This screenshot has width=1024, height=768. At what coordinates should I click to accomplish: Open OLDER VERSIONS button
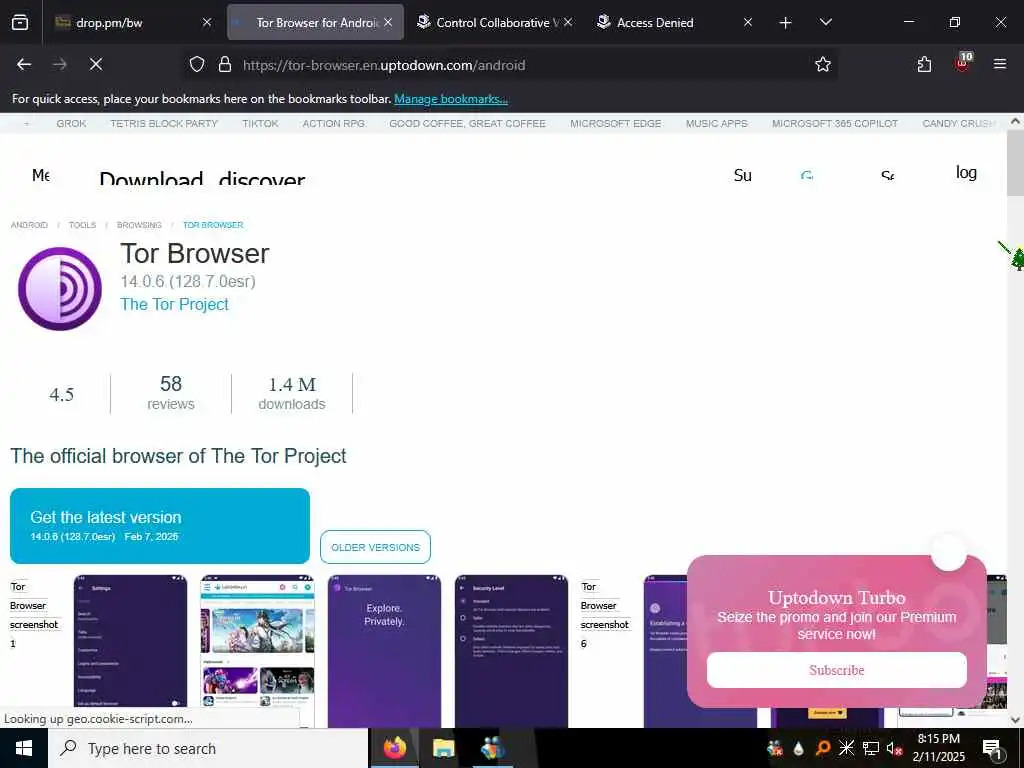[375, 547]
